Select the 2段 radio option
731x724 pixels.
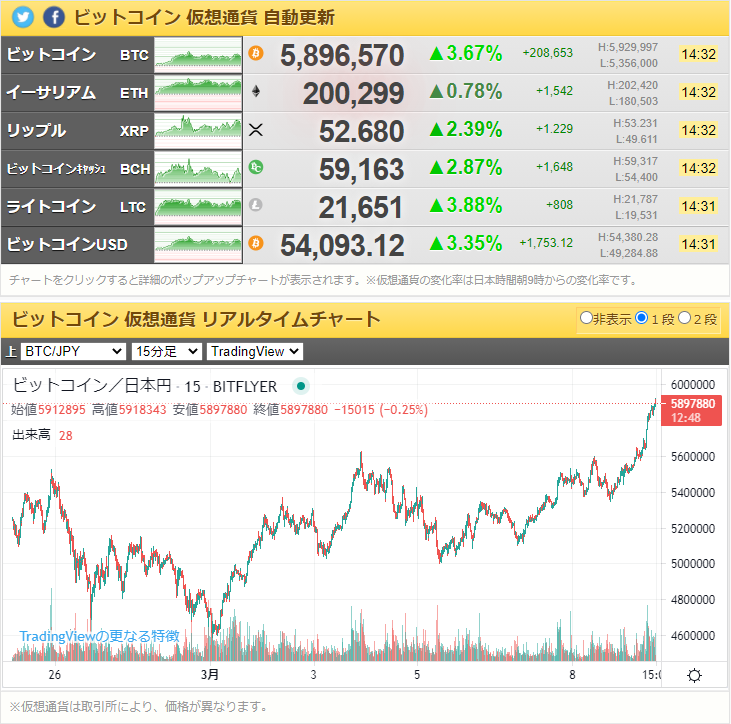(x=684, y=318)
